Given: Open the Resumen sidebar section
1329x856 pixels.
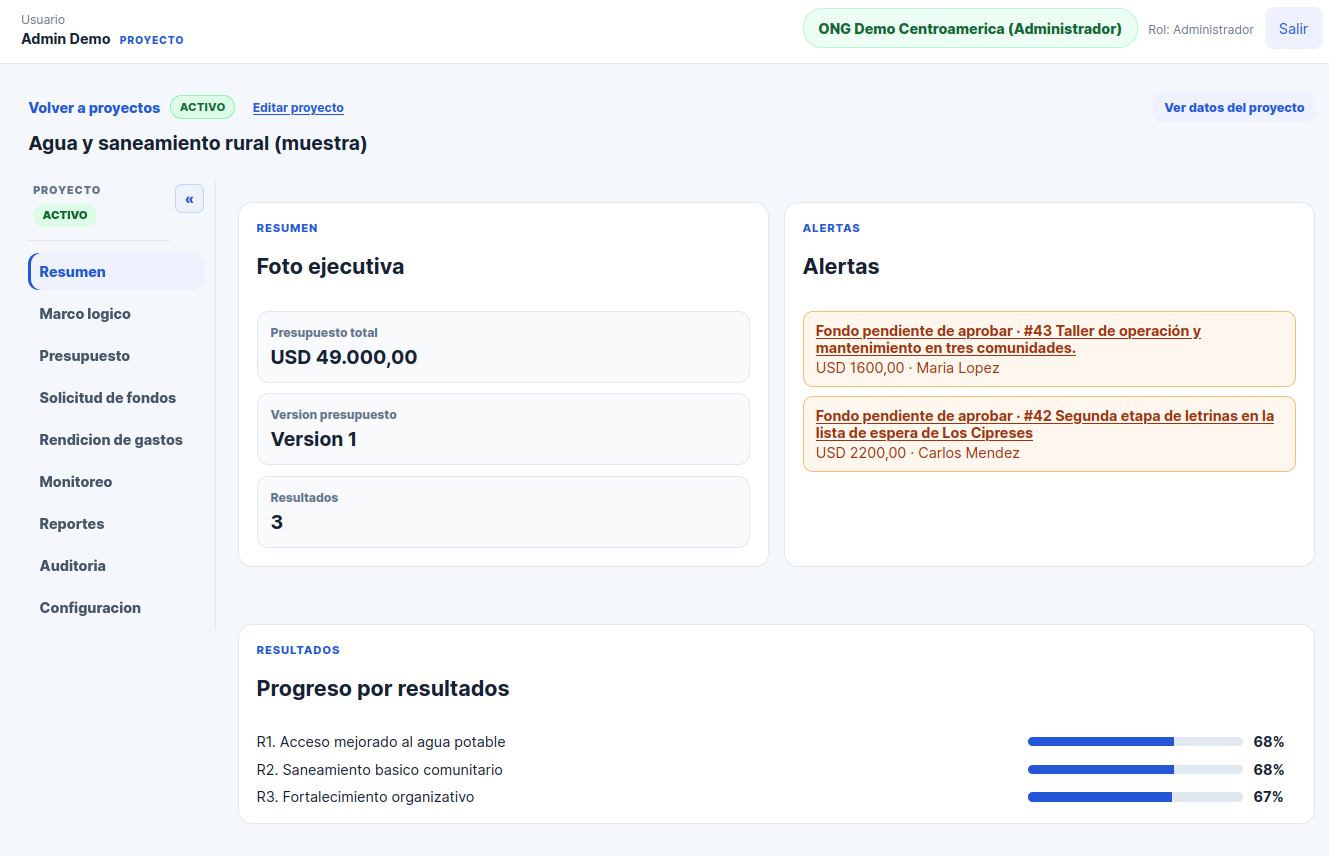Looking at the screenshot, I should [x=116, y=272].
